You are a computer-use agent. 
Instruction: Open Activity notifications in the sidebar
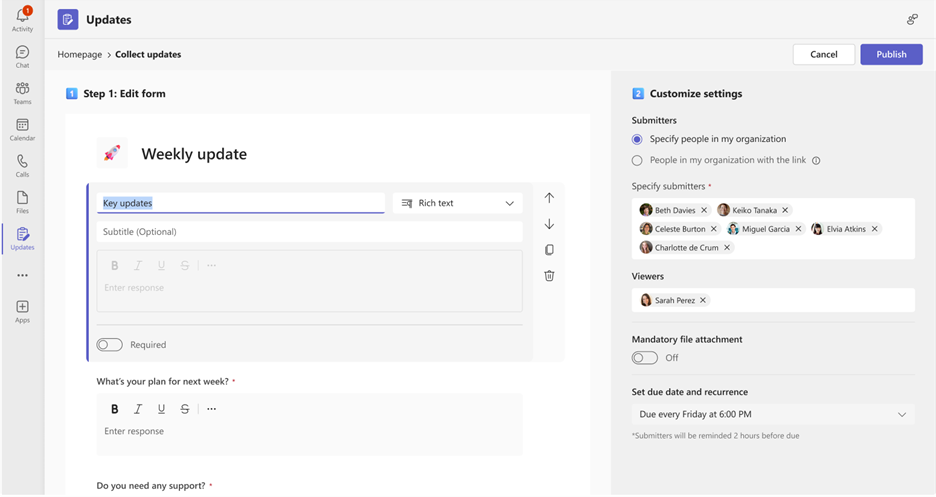(22, 18)
